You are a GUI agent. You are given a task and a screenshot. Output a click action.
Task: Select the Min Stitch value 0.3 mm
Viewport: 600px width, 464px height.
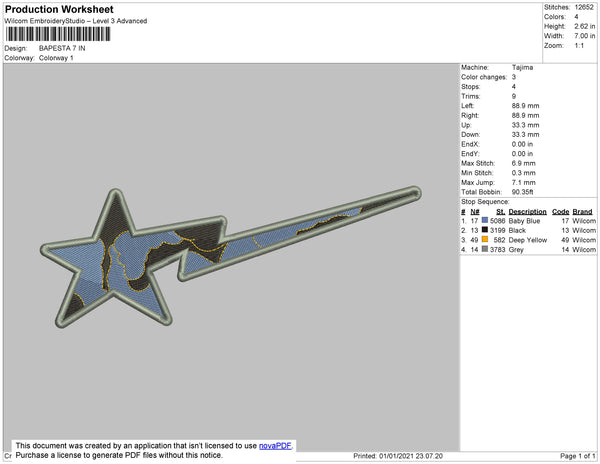[x=523, y=173]
